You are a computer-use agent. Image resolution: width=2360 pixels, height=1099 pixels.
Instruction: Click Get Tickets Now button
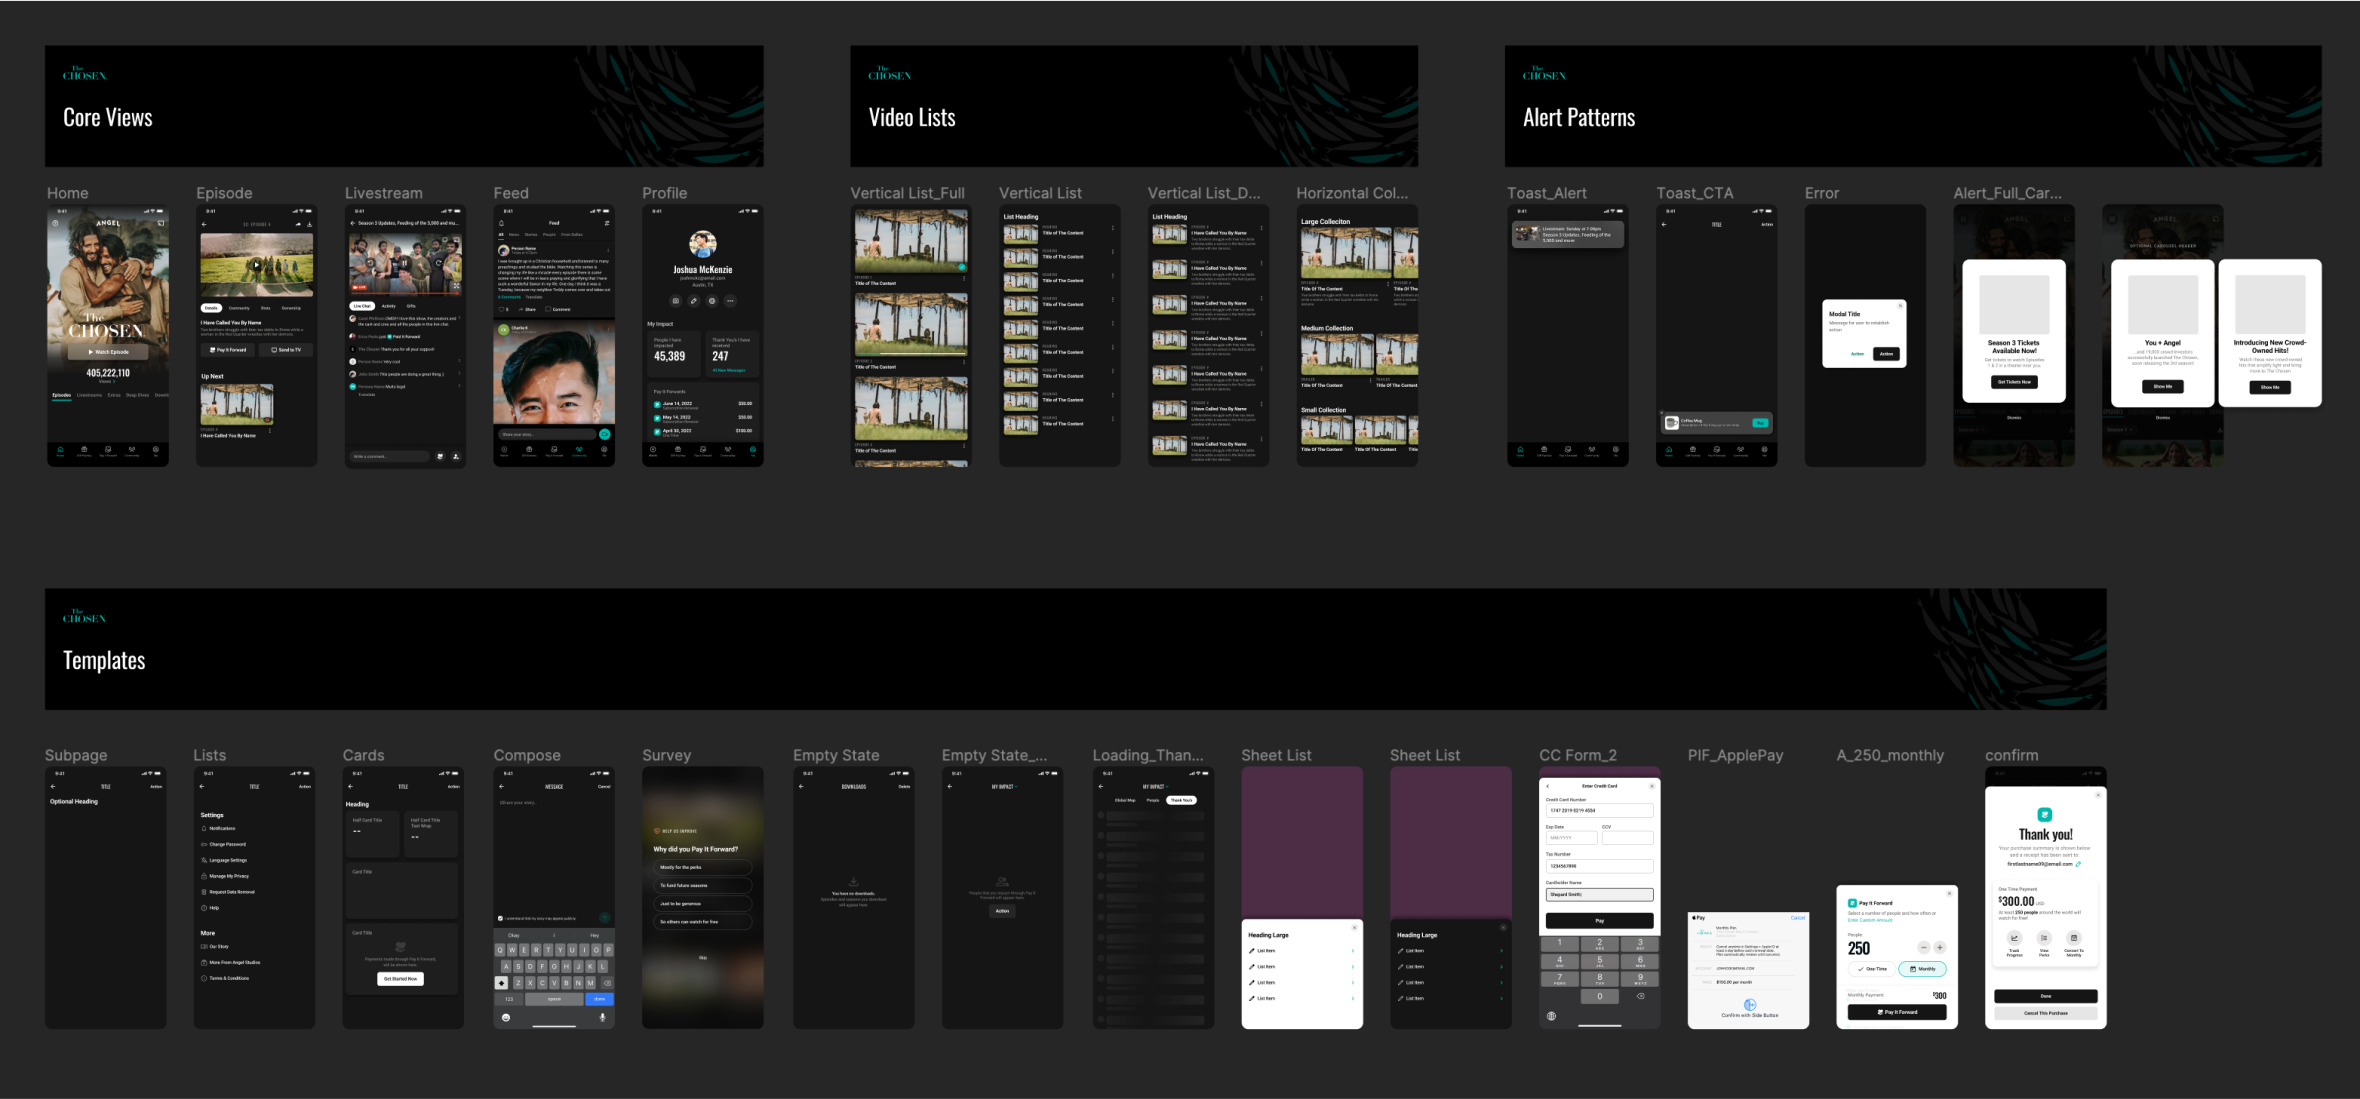pyautogui.click(x=2014, y=382)
